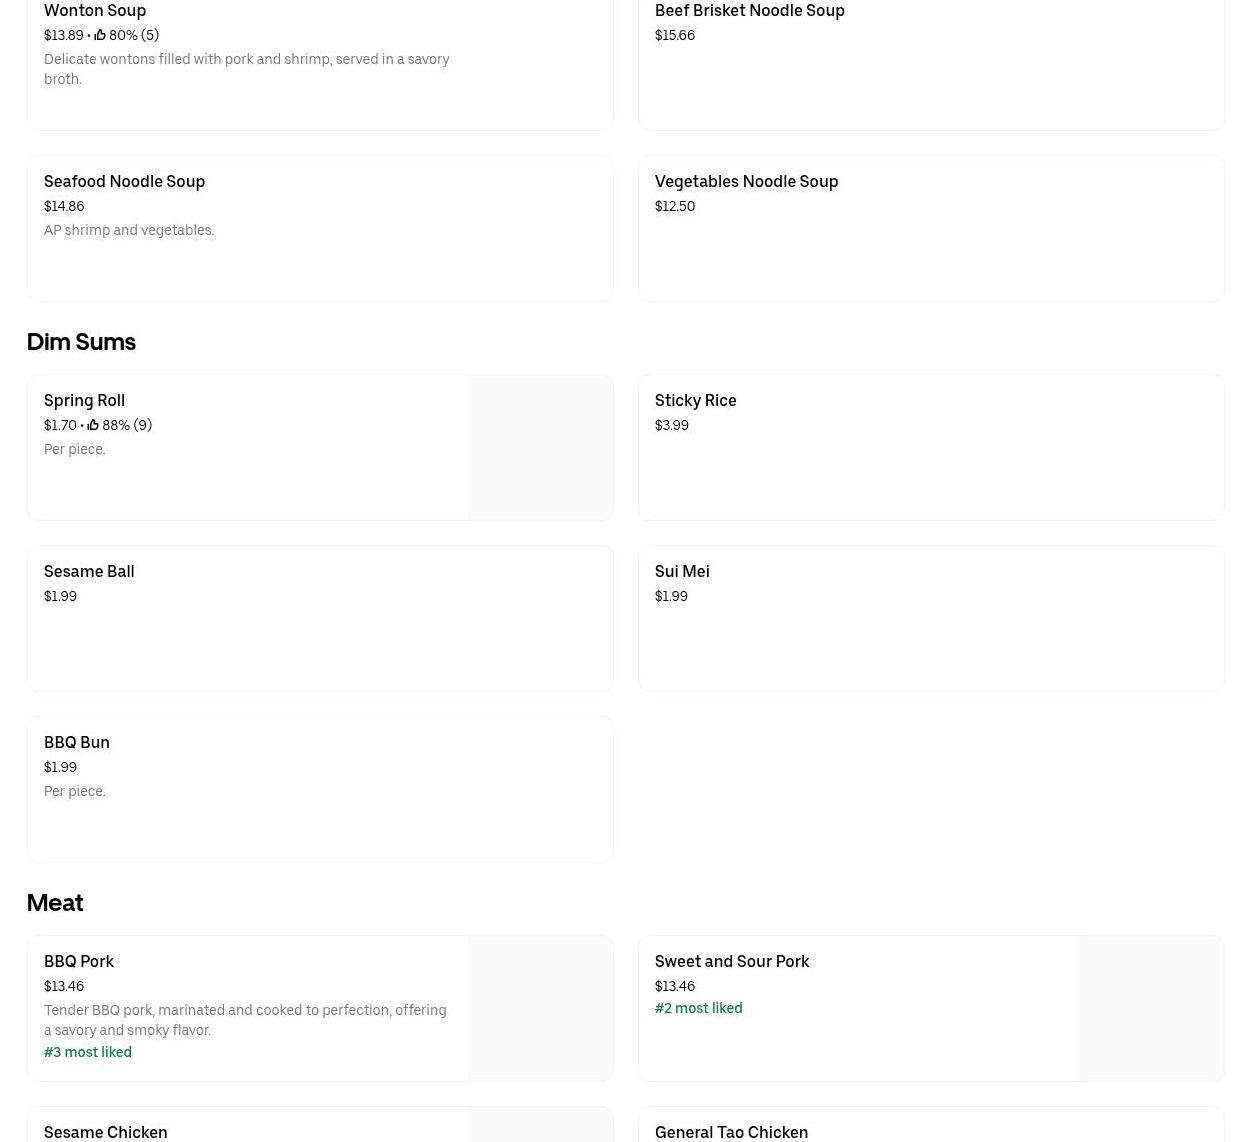Open the General Tao Chicken item
This screenshot has height=1142, width=1250.
tap(931, 1125)
